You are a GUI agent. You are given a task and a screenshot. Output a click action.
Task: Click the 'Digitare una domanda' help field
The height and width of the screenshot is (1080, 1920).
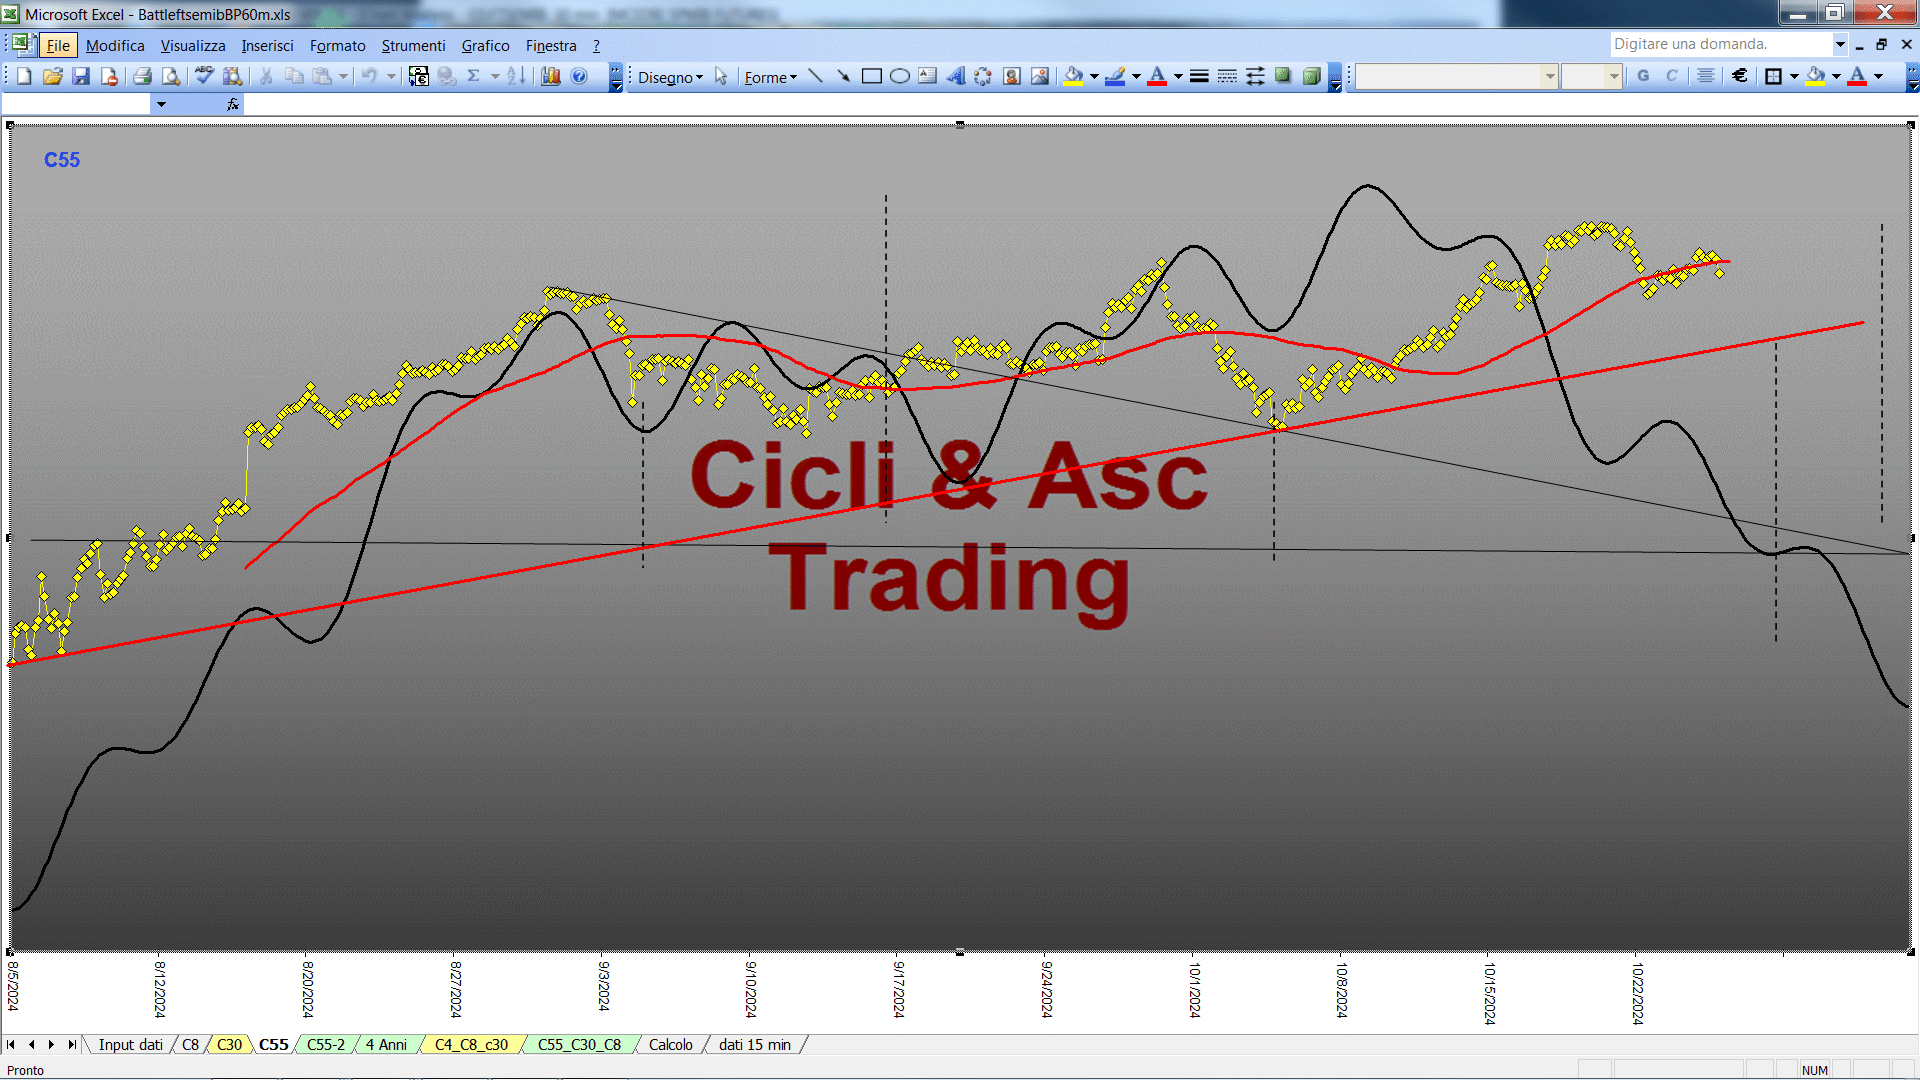tap(1721, 44)
